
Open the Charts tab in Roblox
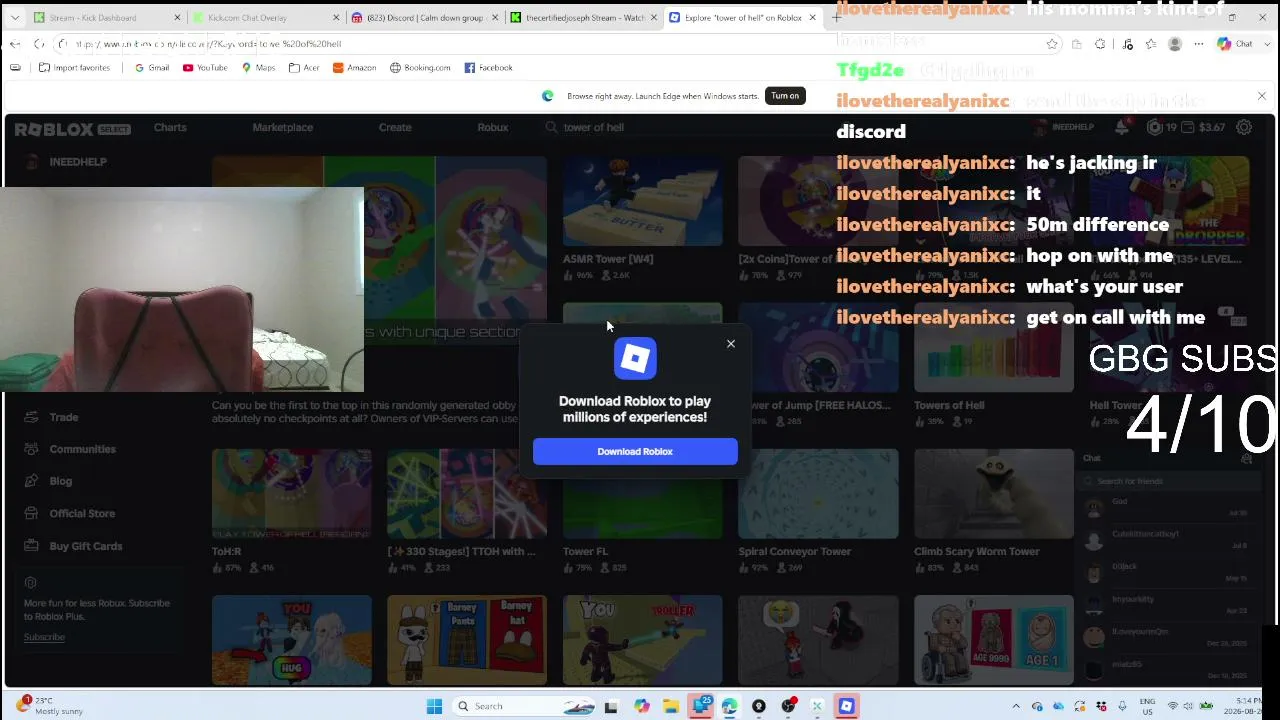(x=170, y=127)
